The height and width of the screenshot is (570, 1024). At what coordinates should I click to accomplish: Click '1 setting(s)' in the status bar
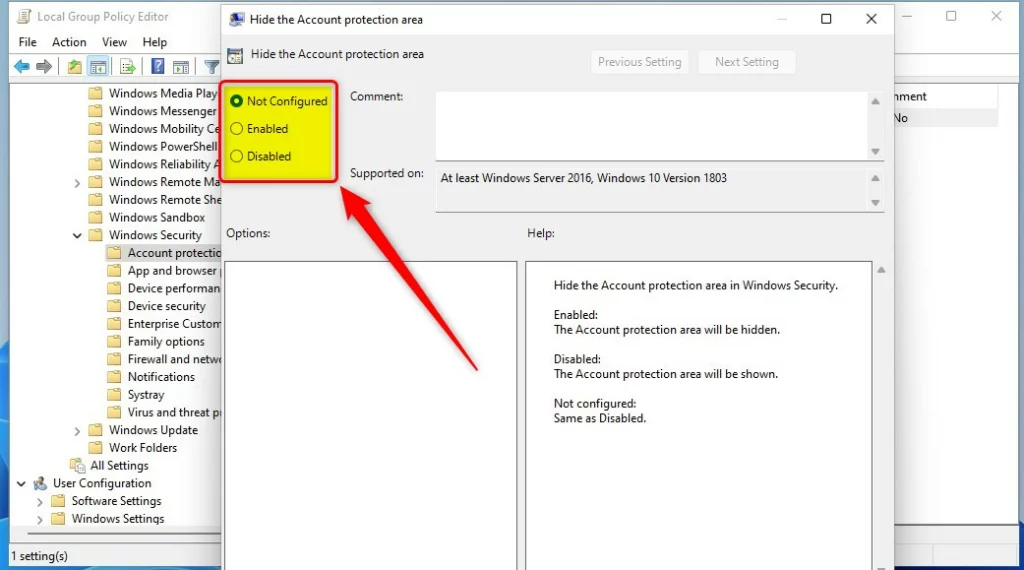[x=40, y=556]
